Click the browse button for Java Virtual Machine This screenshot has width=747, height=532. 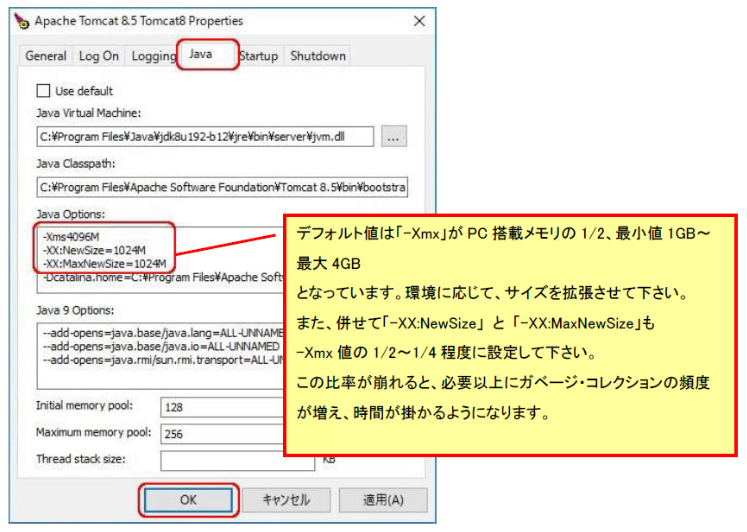(394, 136)
